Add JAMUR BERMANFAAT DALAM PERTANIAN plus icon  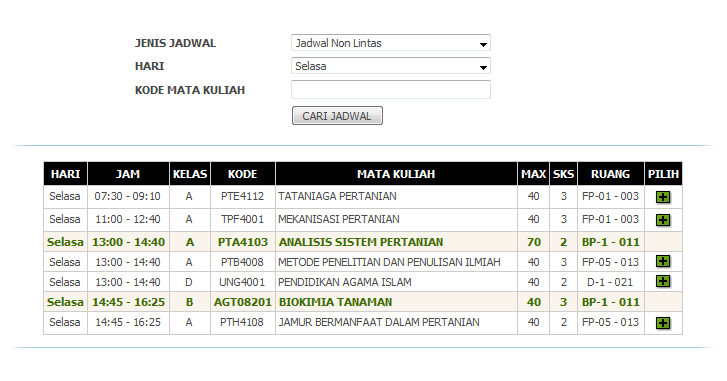pyautogui.click(x=663, y=323)
